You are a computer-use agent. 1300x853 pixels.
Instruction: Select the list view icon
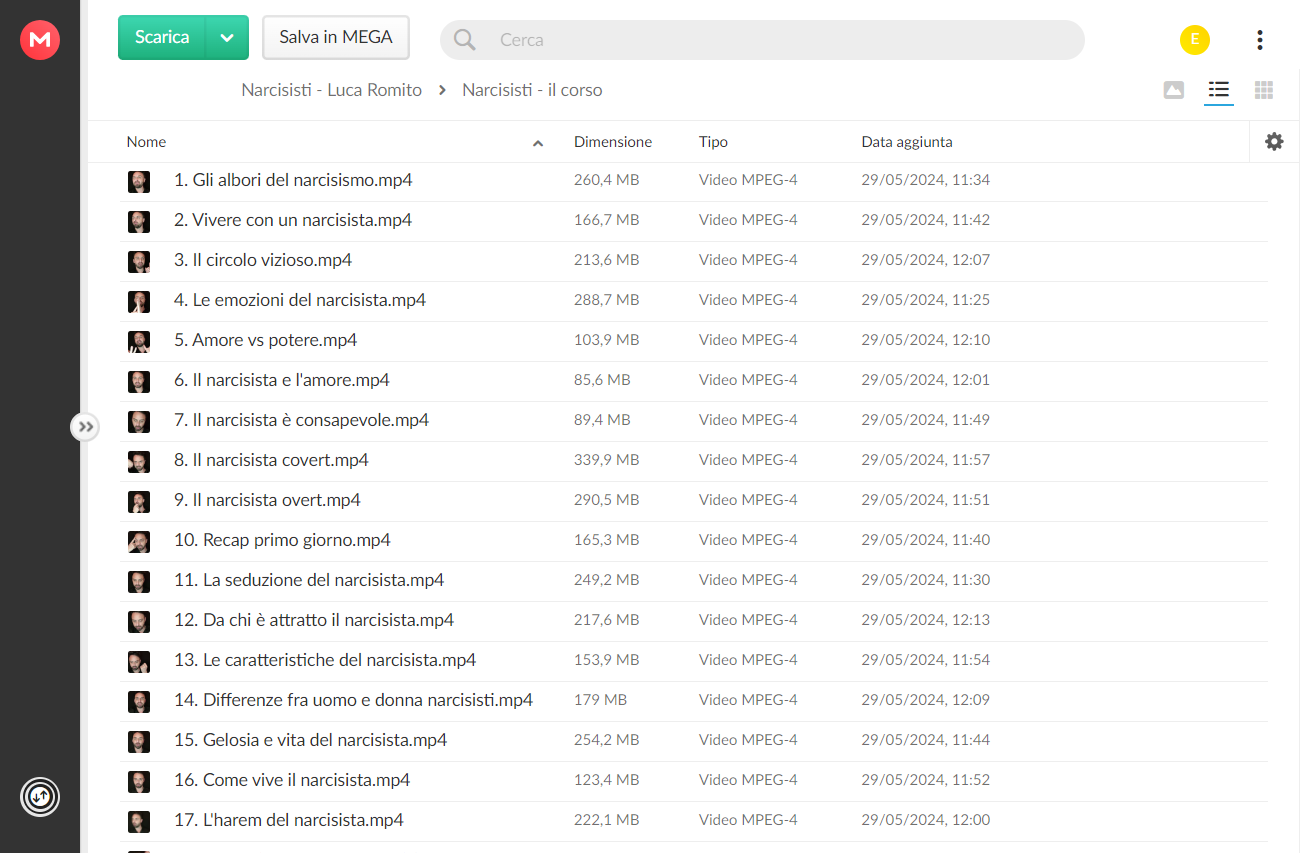(1218, 90)
